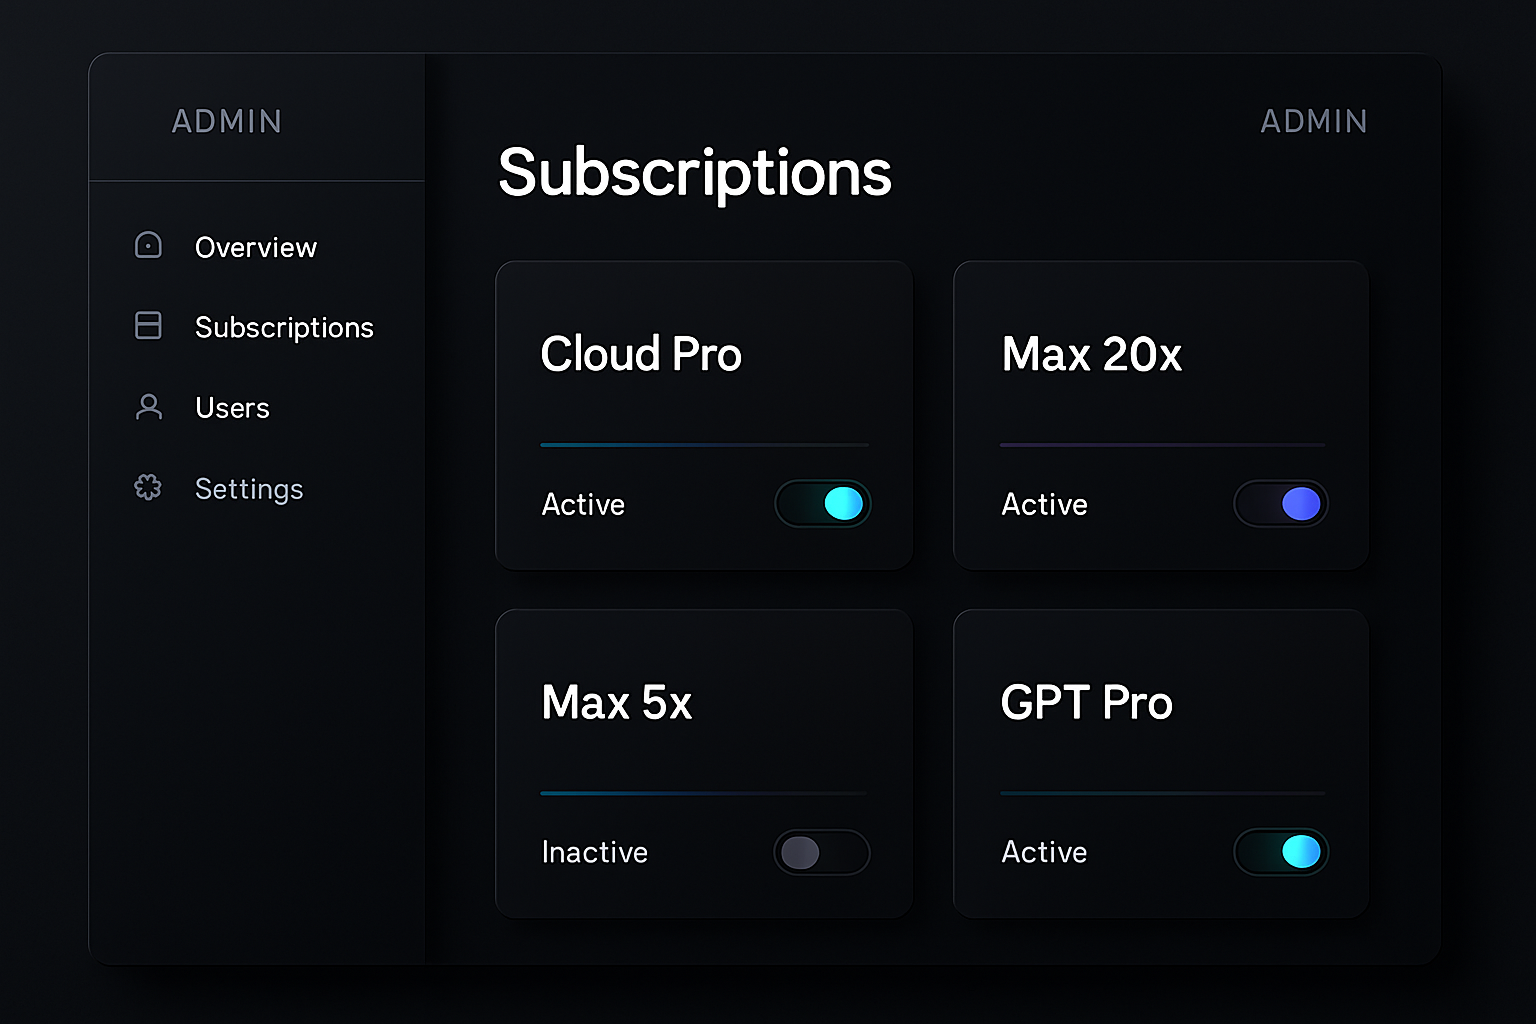Click the Max 20x subscription title

(1092, 354)
